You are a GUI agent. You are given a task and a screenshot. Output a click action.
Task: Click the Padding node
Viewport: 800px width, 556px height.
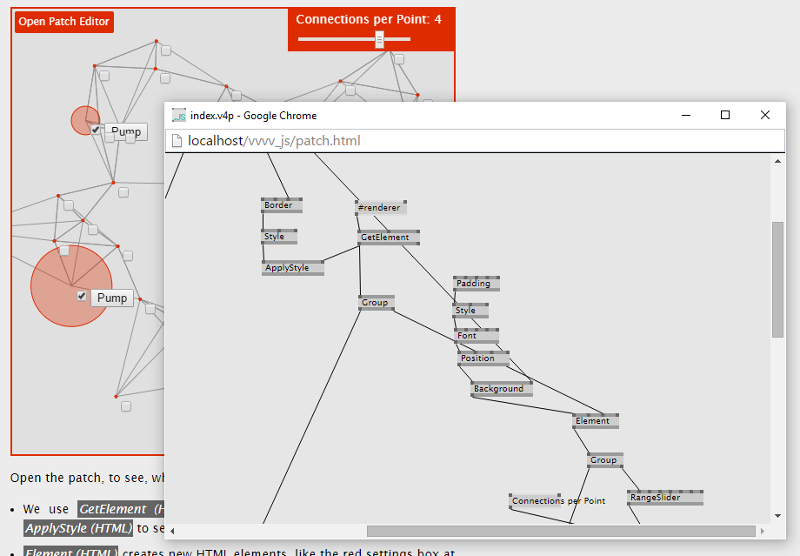pyautogui.click(x=477, y=283)
